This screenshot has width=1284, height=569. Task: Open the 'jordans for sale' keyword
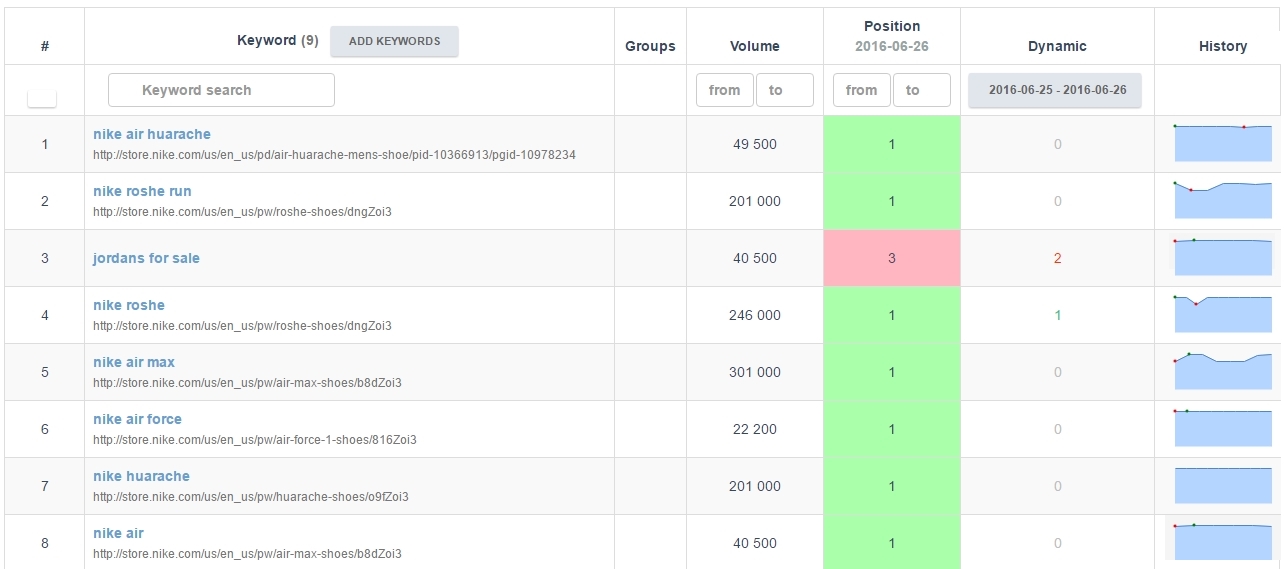(x=146, y=258)
